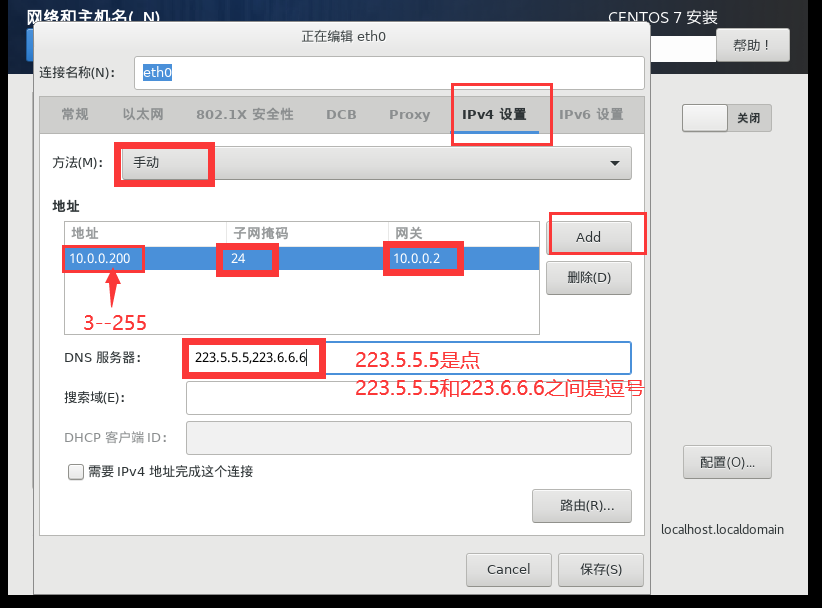Go to the DCB tab
Screen dimensions: 822x608
(x=341, y=114)
